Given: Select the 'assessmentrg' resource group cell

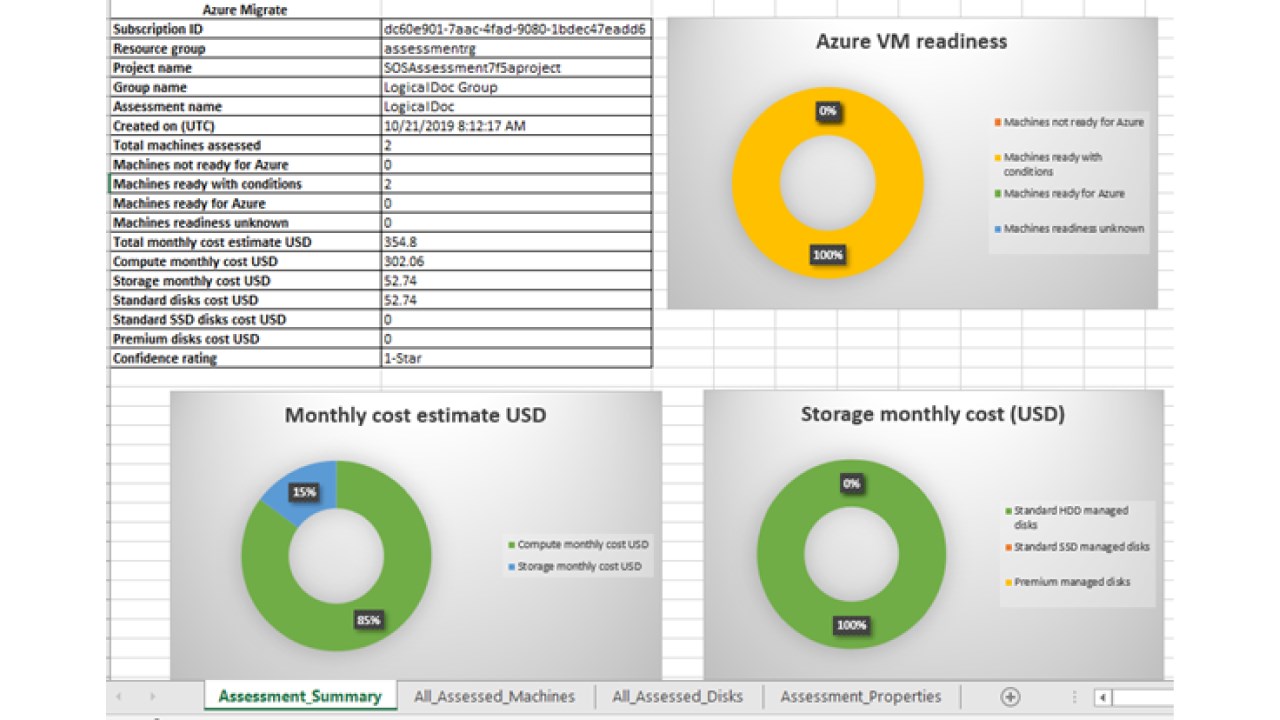Looking at the screenshot, I should click(x=516, y=48).
